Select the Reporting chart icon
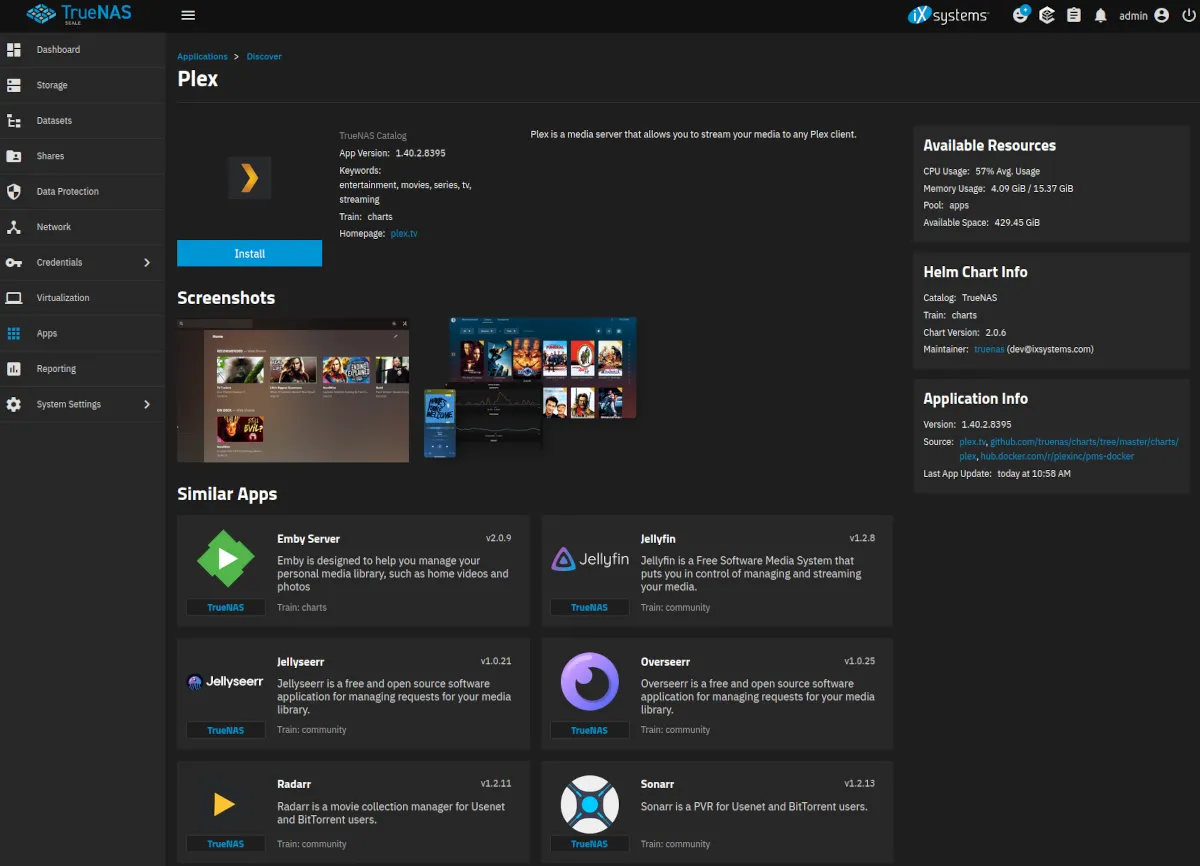The image size is (1200, 866). (14, 368)
